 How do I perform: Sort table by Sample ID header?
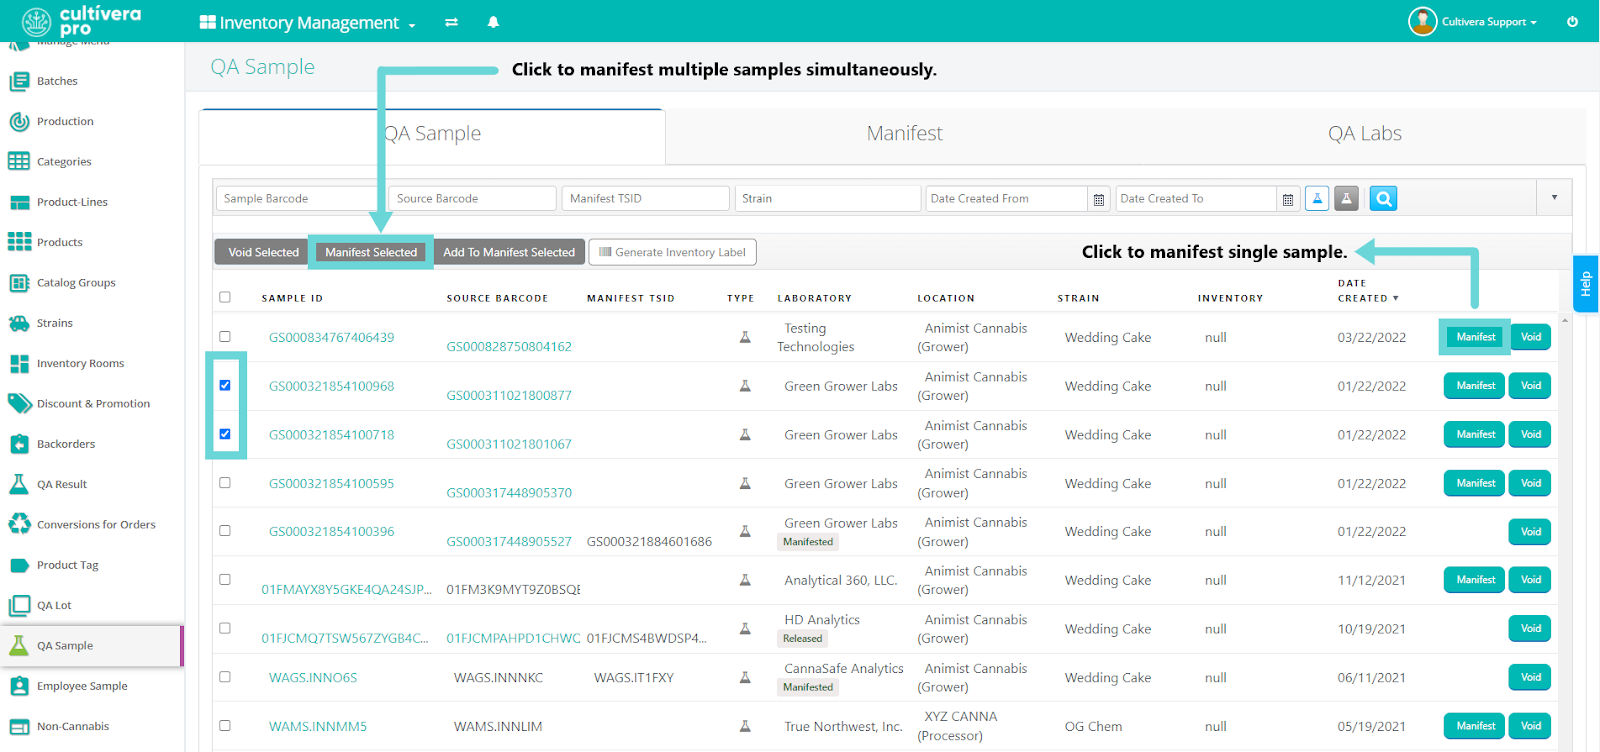(292, 298)
